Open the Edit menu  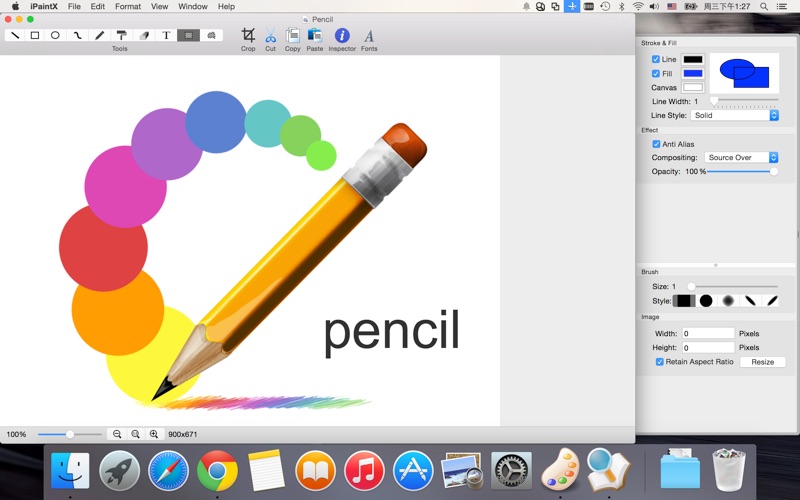coord(97,7)
